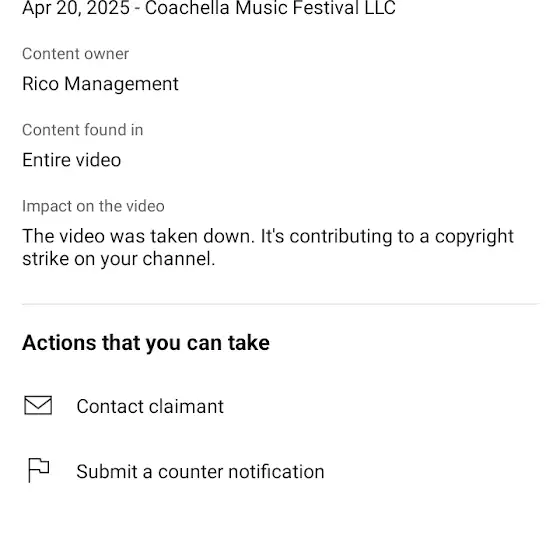
Task: Click the word copyright in impact description
Action: coord(474,237)
